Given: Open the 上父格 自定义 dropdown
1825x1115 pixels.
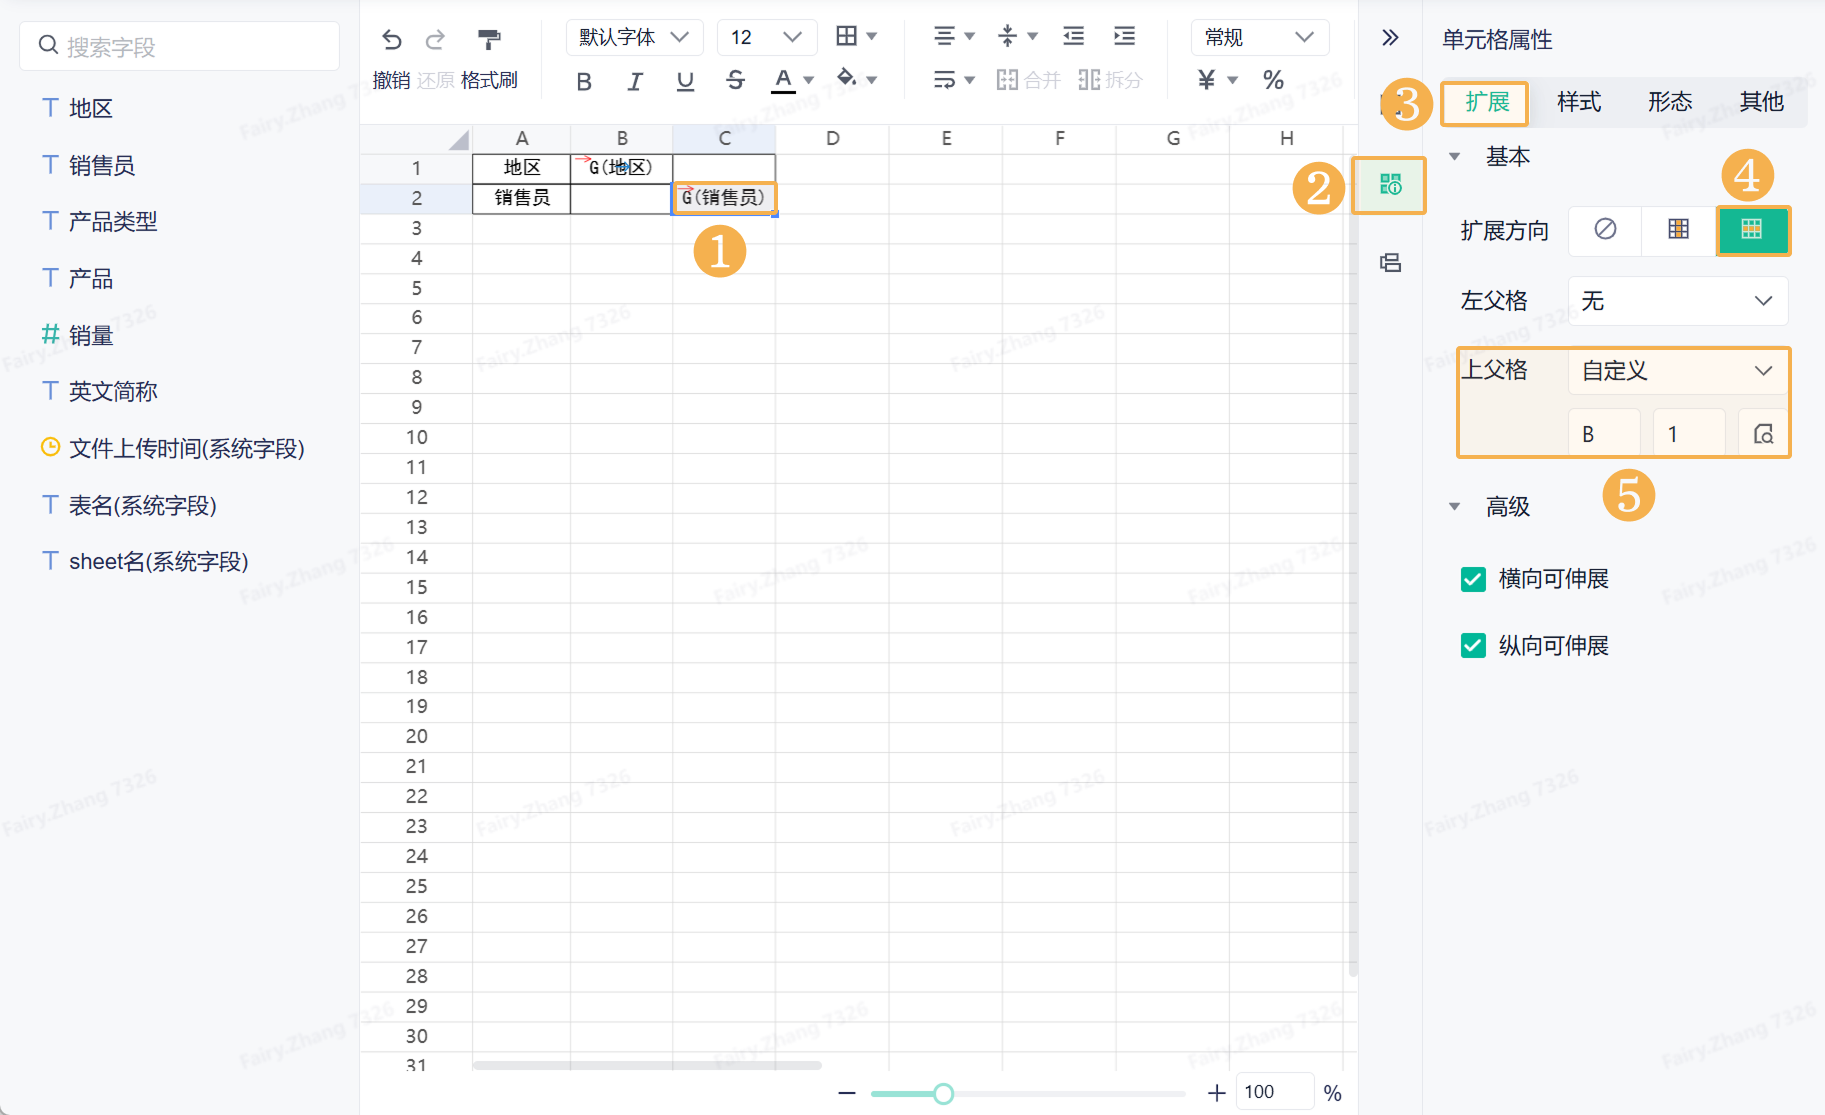Looking at the screenshot, I should (x=1678, y=371).
